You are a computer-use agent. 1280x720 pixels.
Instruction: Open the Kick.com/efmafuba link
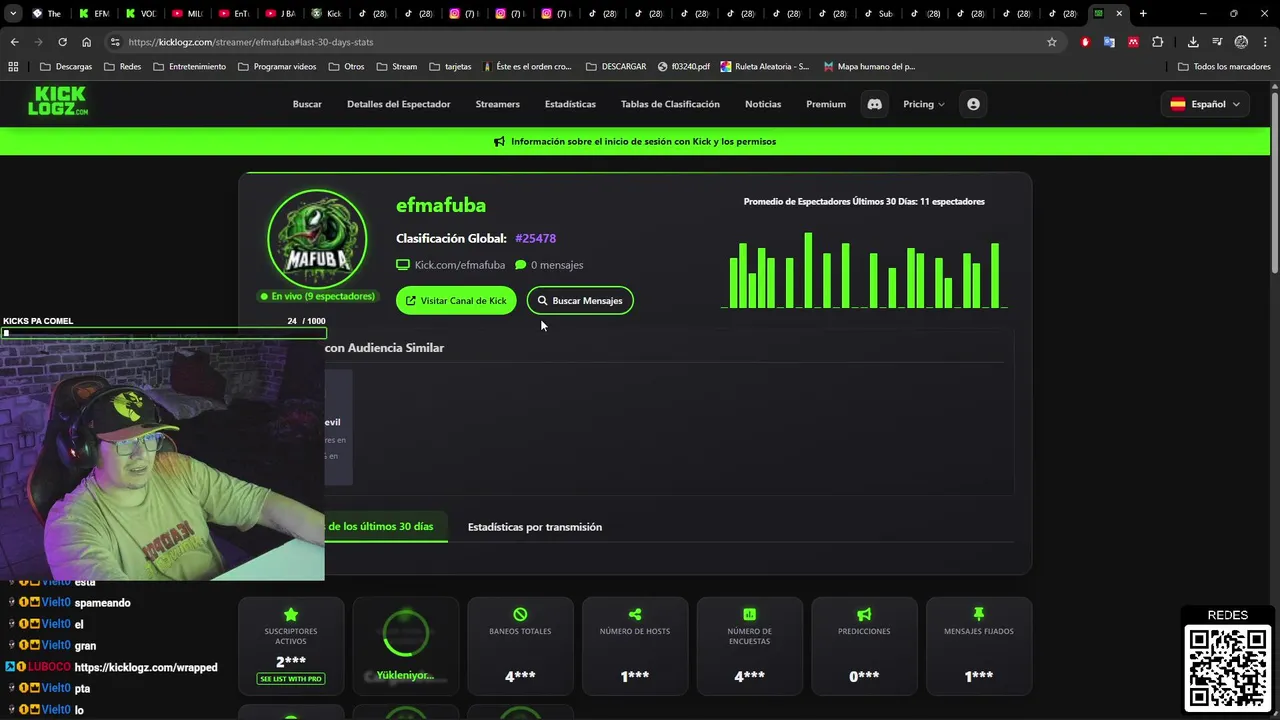tap(451, 265)
